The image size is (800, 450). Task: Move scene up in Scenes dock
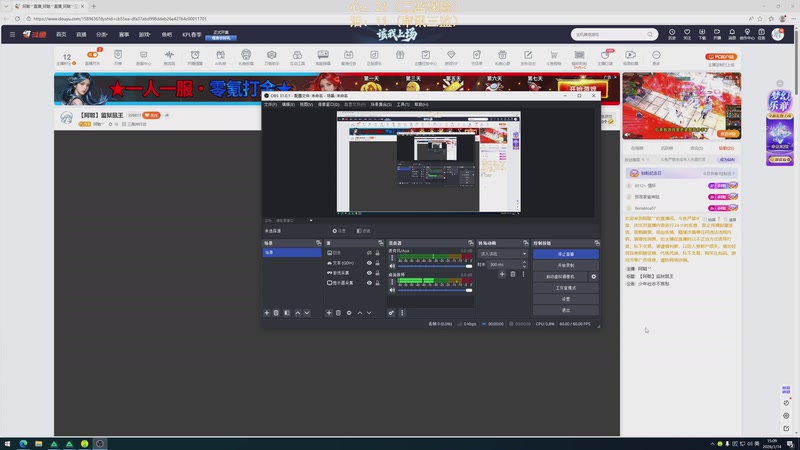(298, 313)
